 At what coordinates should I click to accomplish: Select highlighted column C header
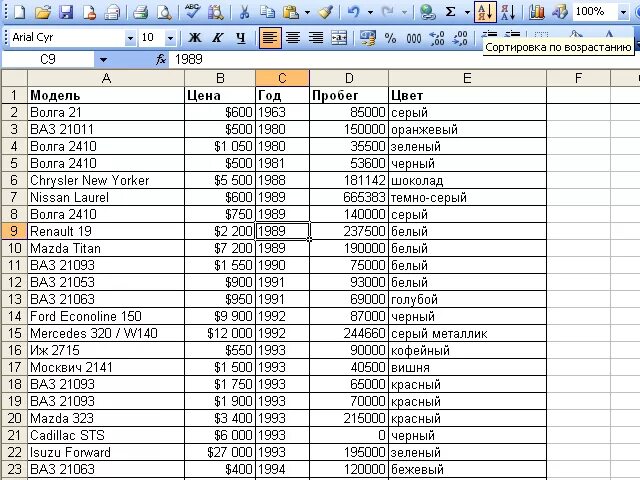[282, 78]
